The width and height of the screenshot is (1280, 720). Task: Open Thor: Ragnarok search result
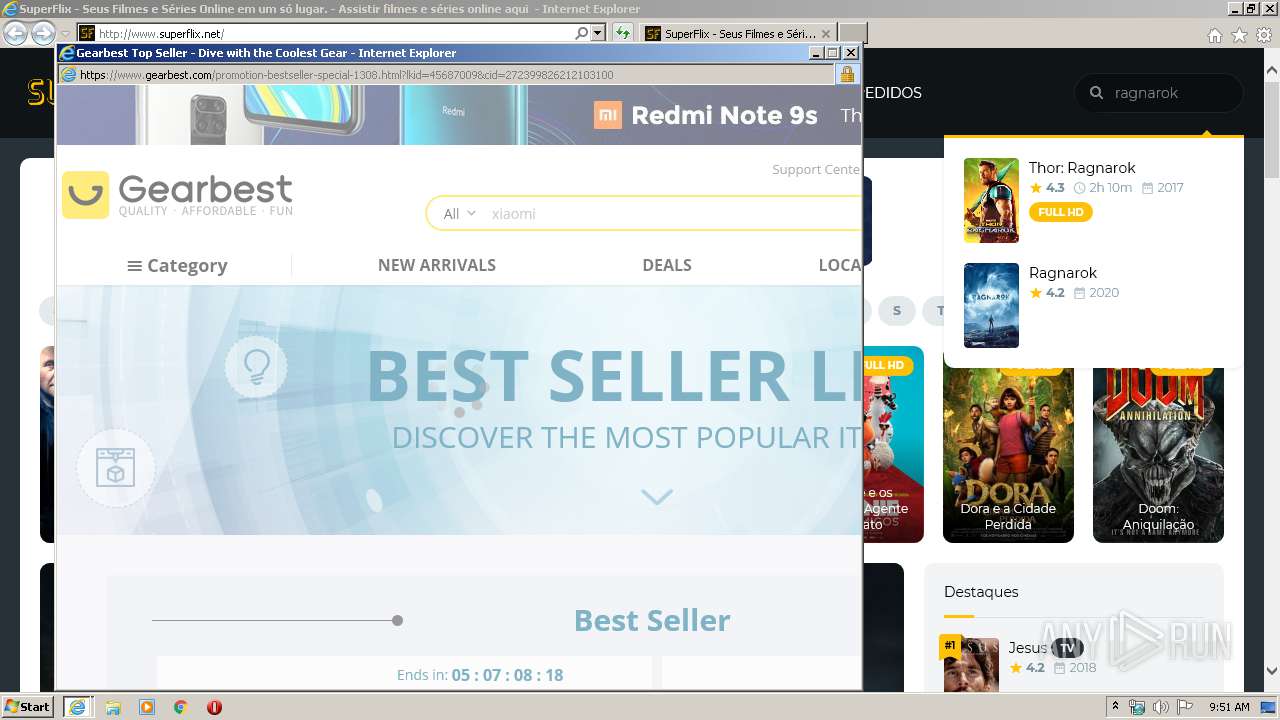click(1082, 168)
